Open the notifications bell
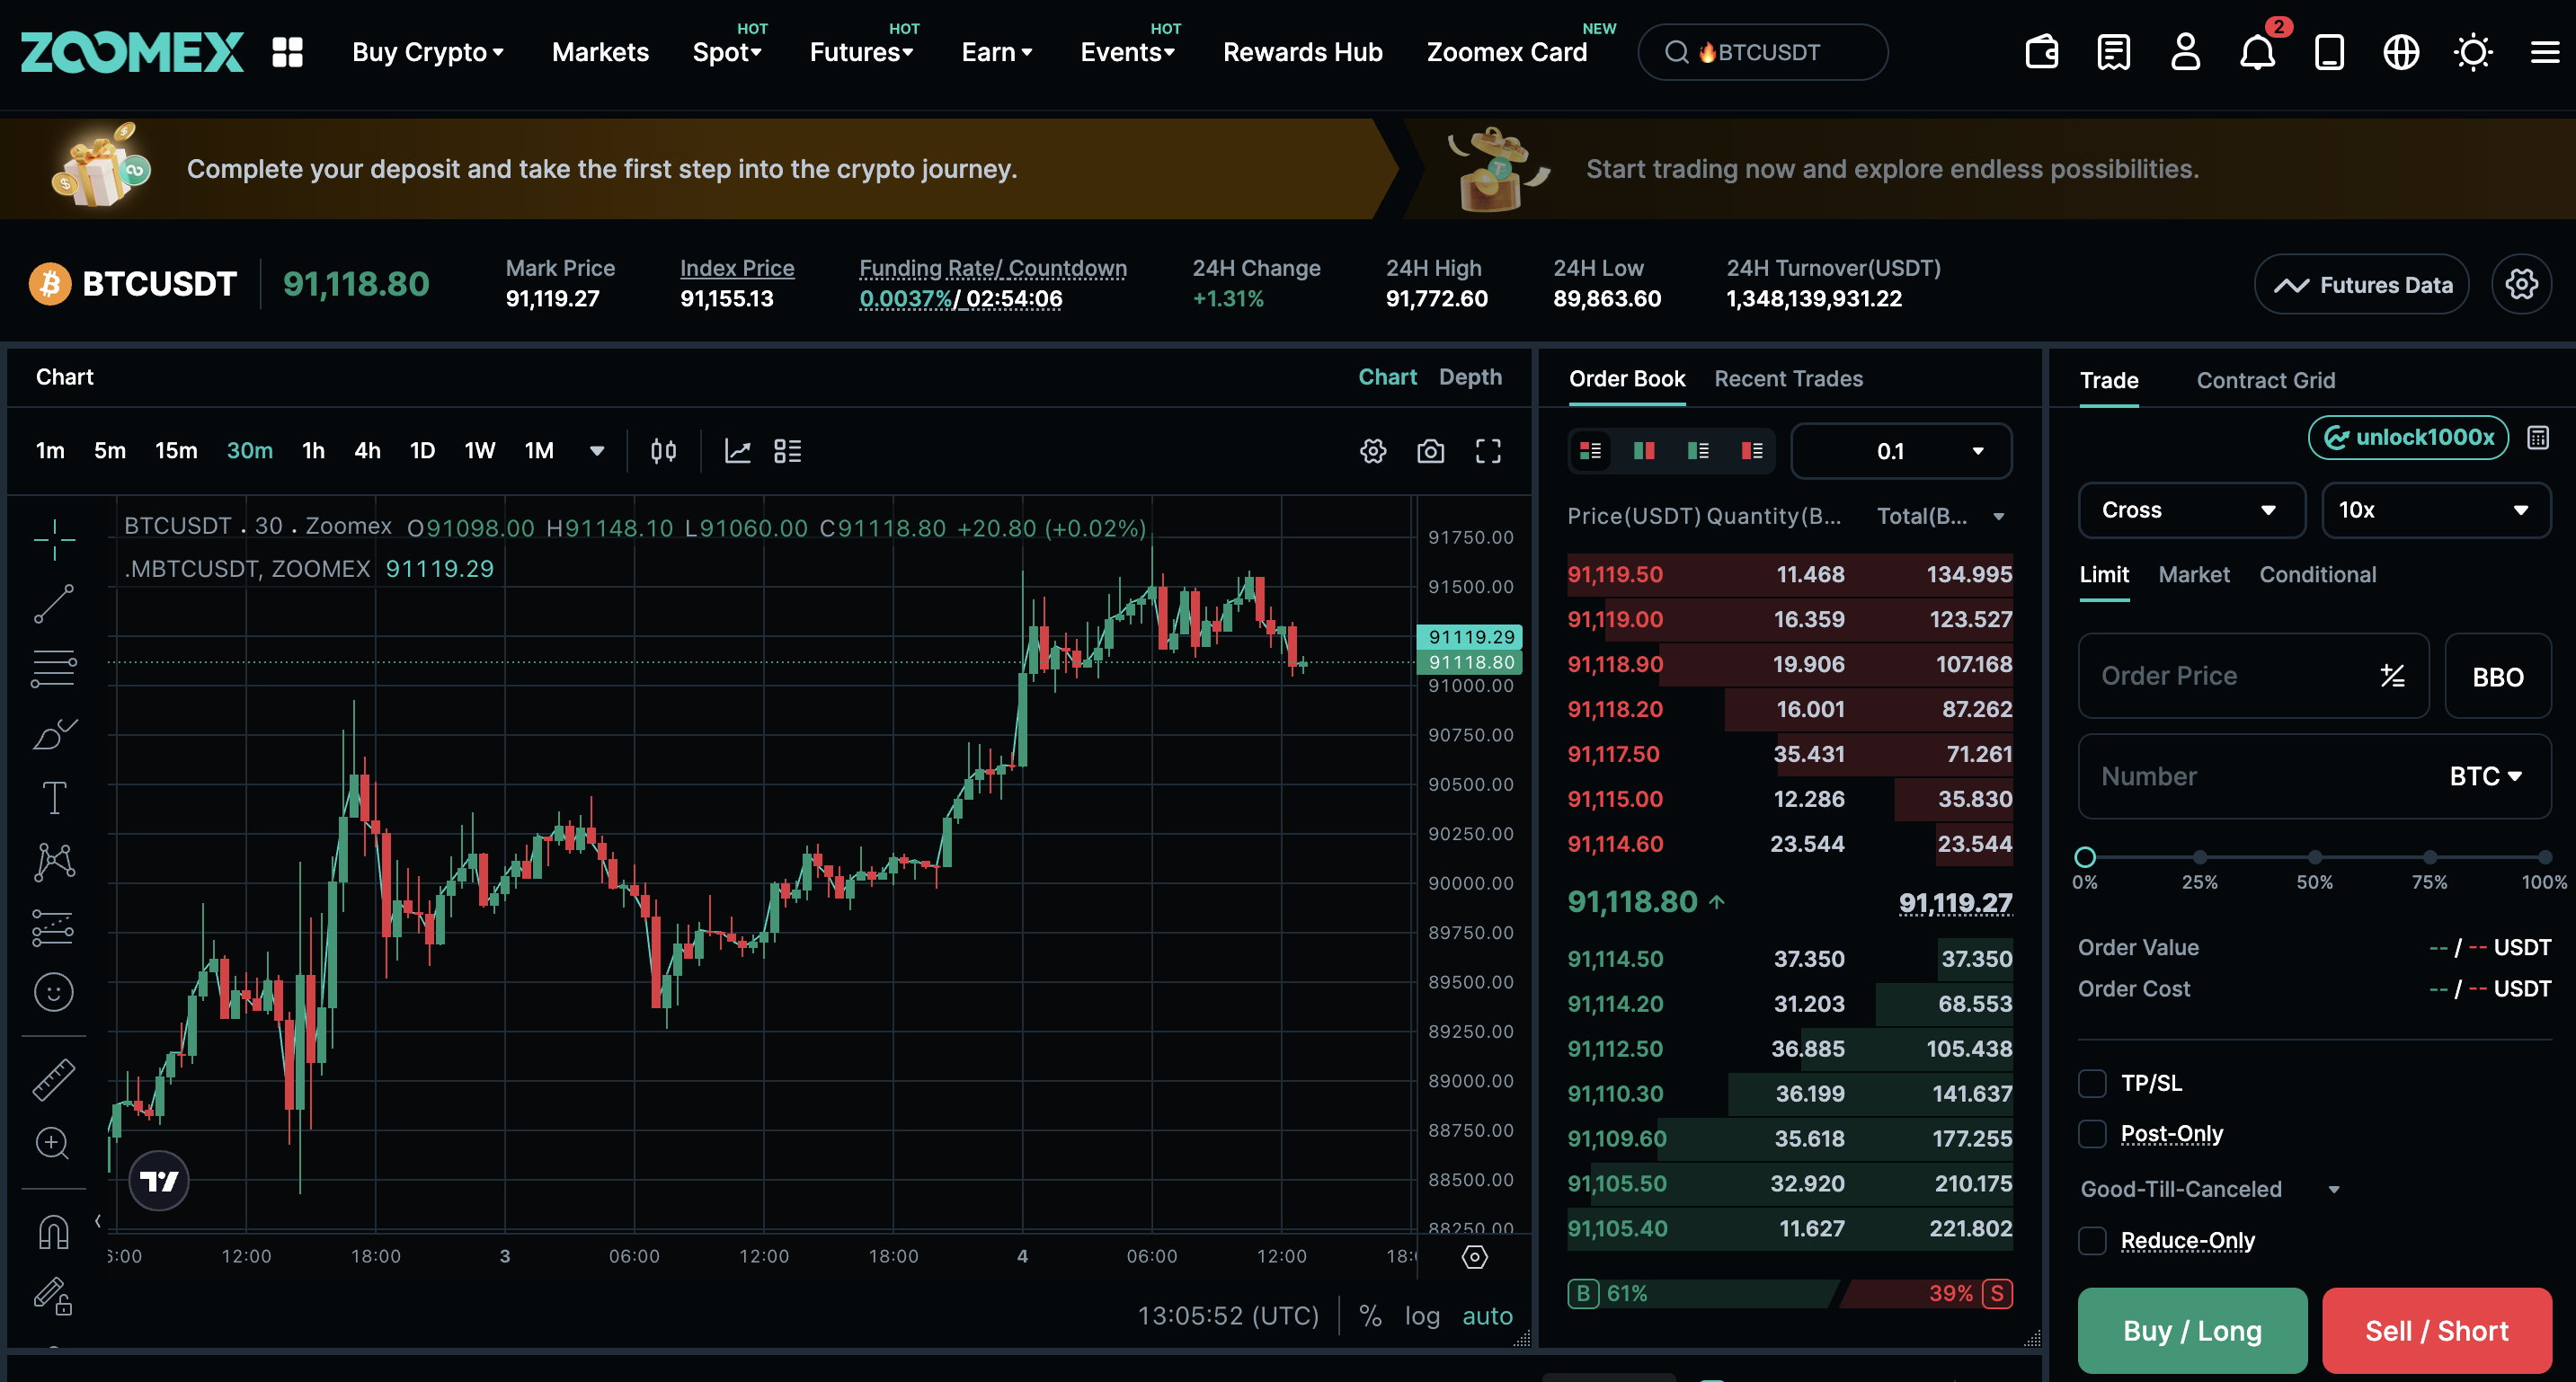 tap(2257, 52)
